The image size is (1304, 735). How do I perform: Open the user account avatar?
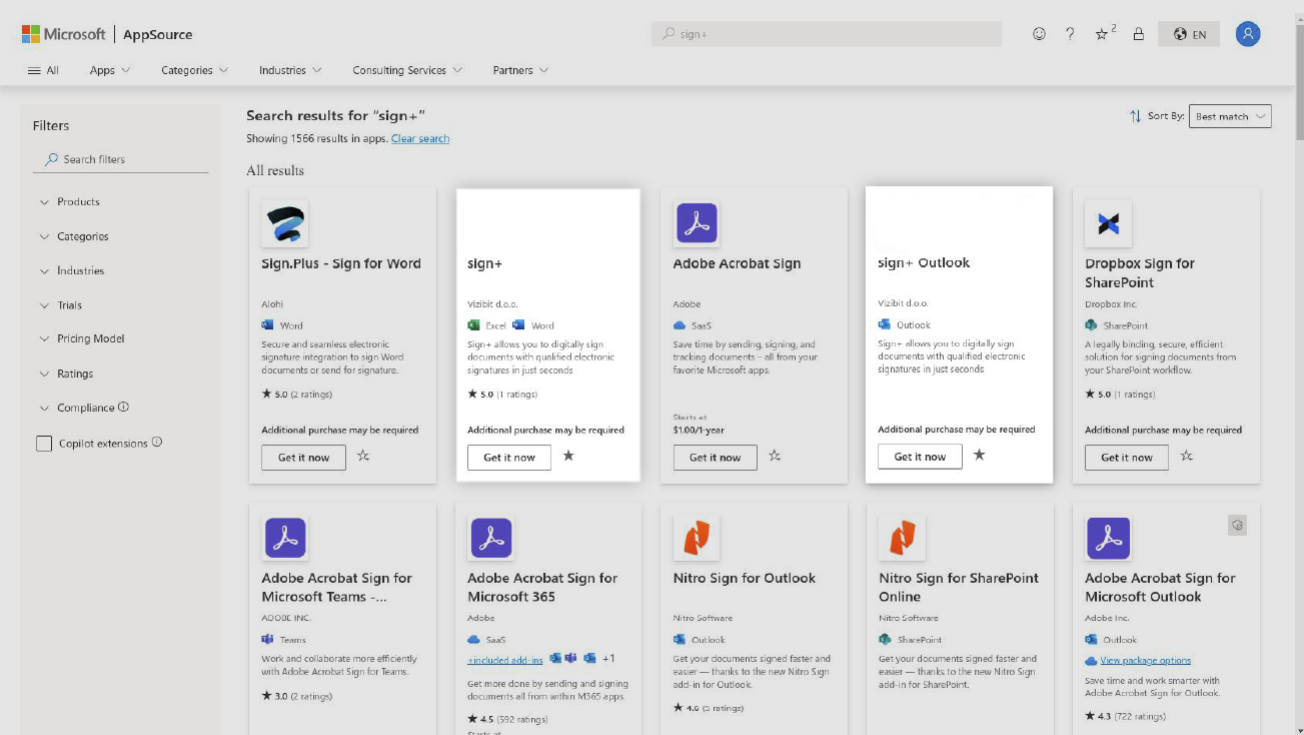1248,34
